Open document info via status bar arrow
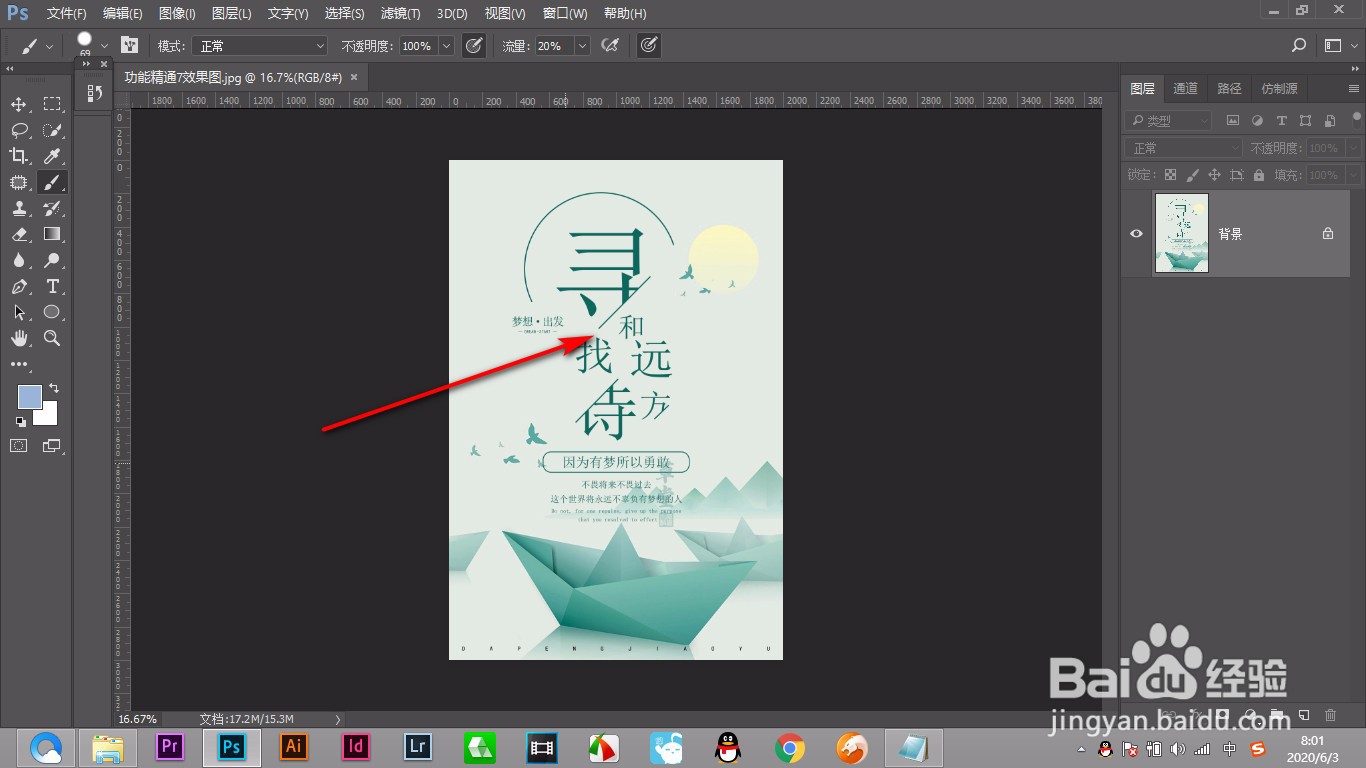The width and height of the screenshot is (1366, 768). [337, 718]
